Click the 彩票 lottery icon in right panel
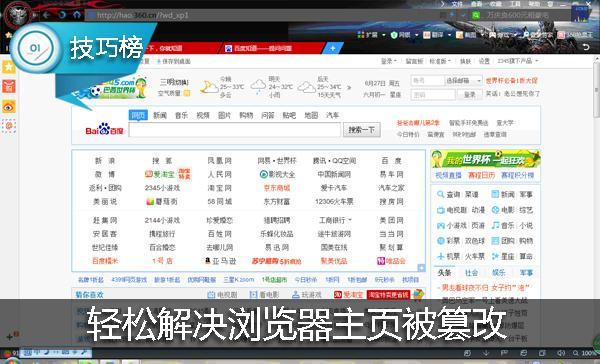The height and width of the screenshot is (364, 600). pyautogui.click(x=440, y=241)
